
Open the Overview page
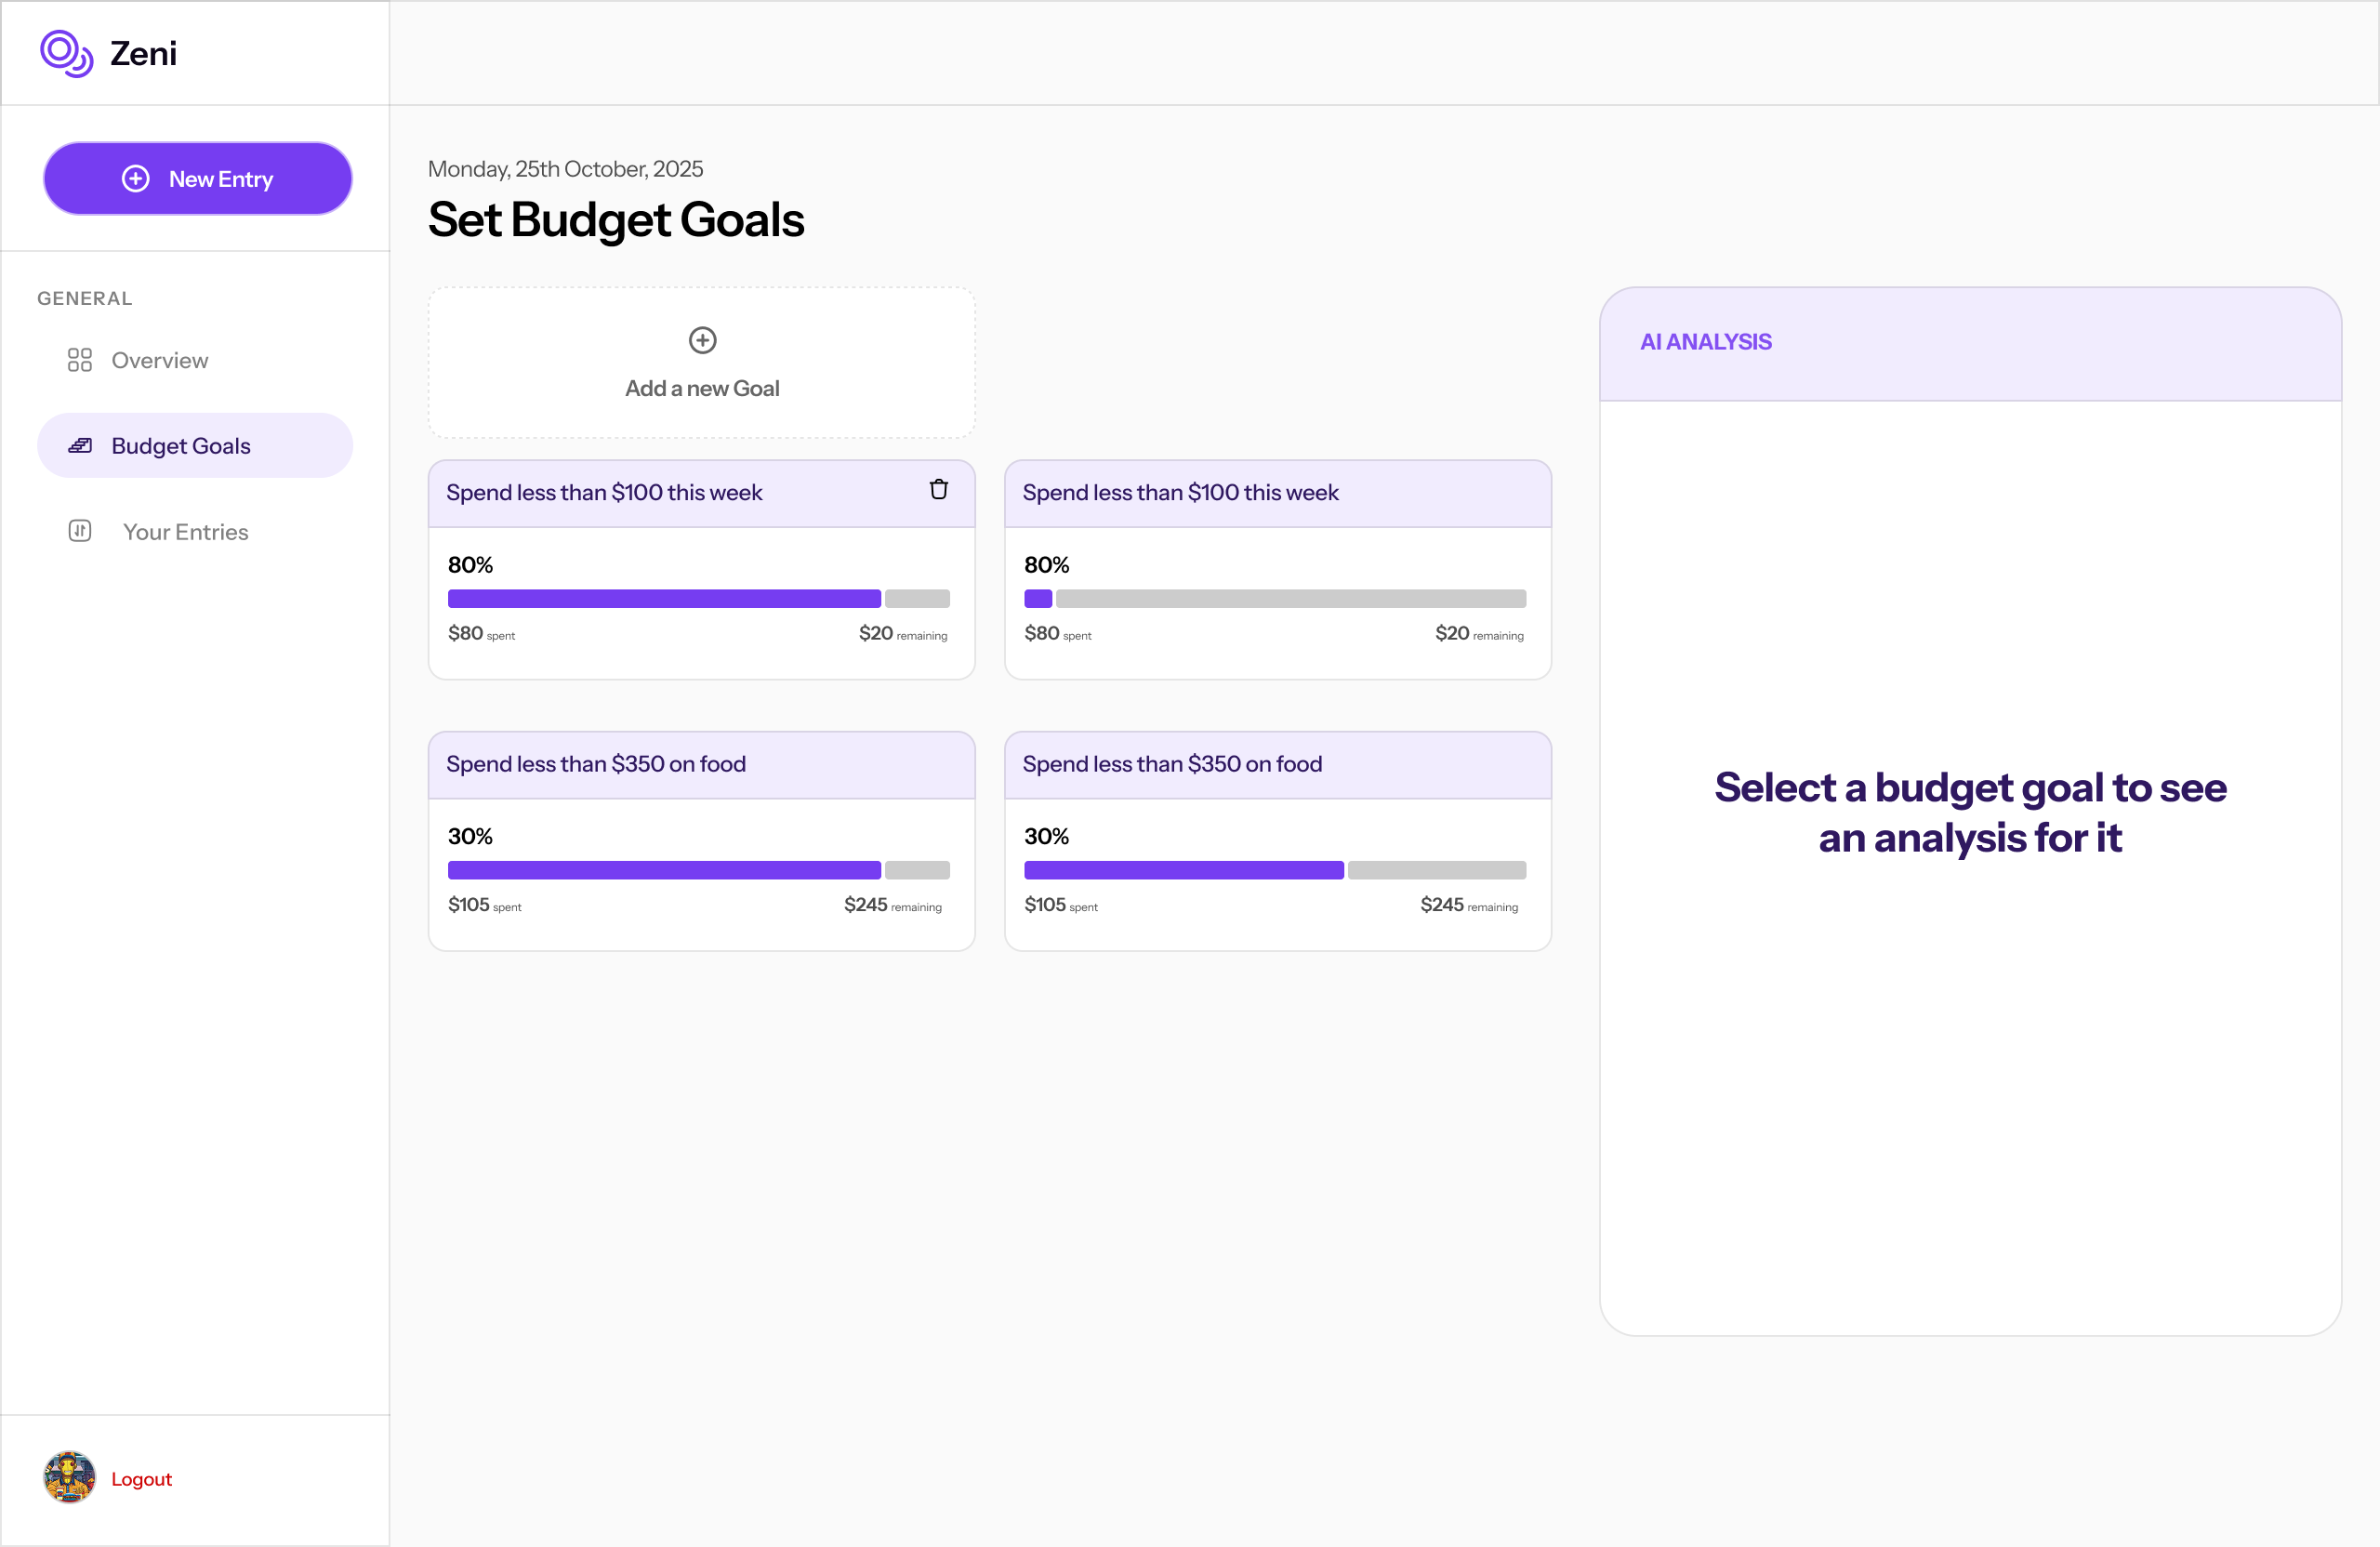click(160, 360)
